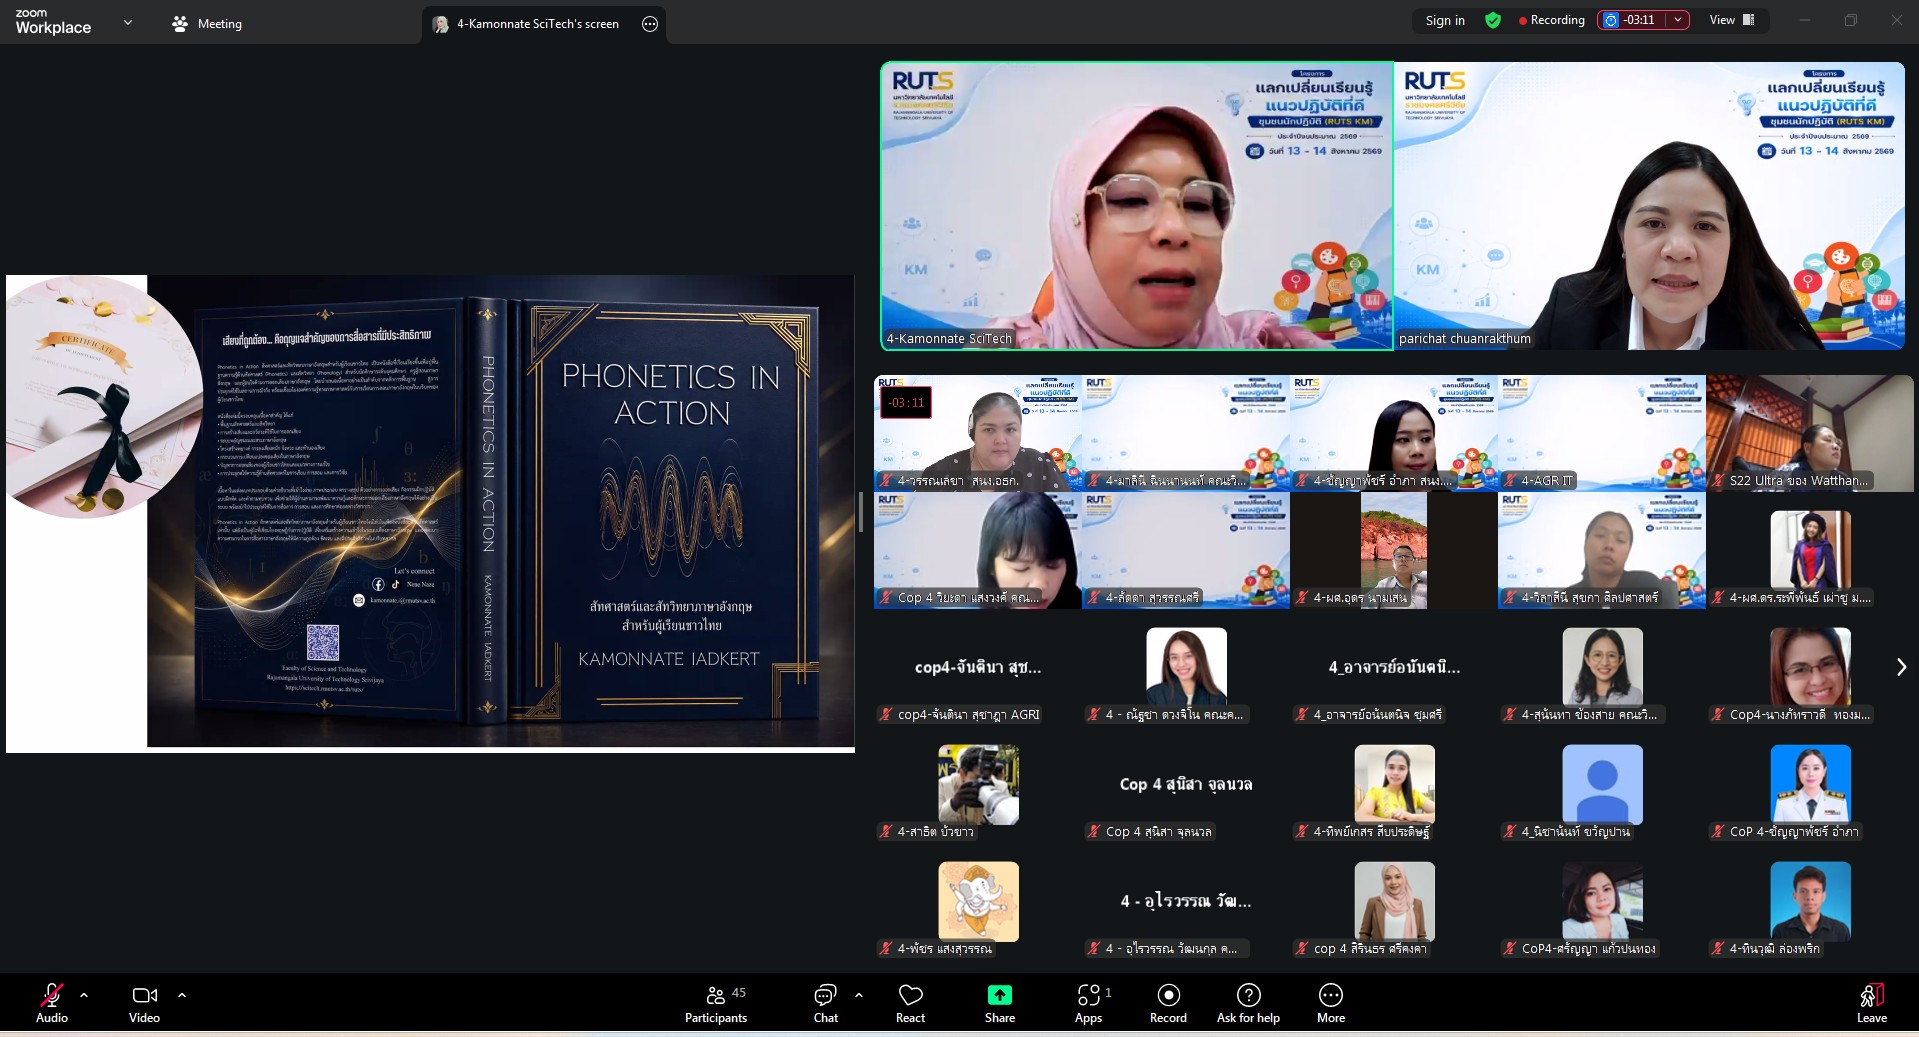Select 4-สาธิต บัวขาว's camera photo tile
The width and height of the screenshot is (1919, 1037).
pyautogui.click(x=978, y=785)
